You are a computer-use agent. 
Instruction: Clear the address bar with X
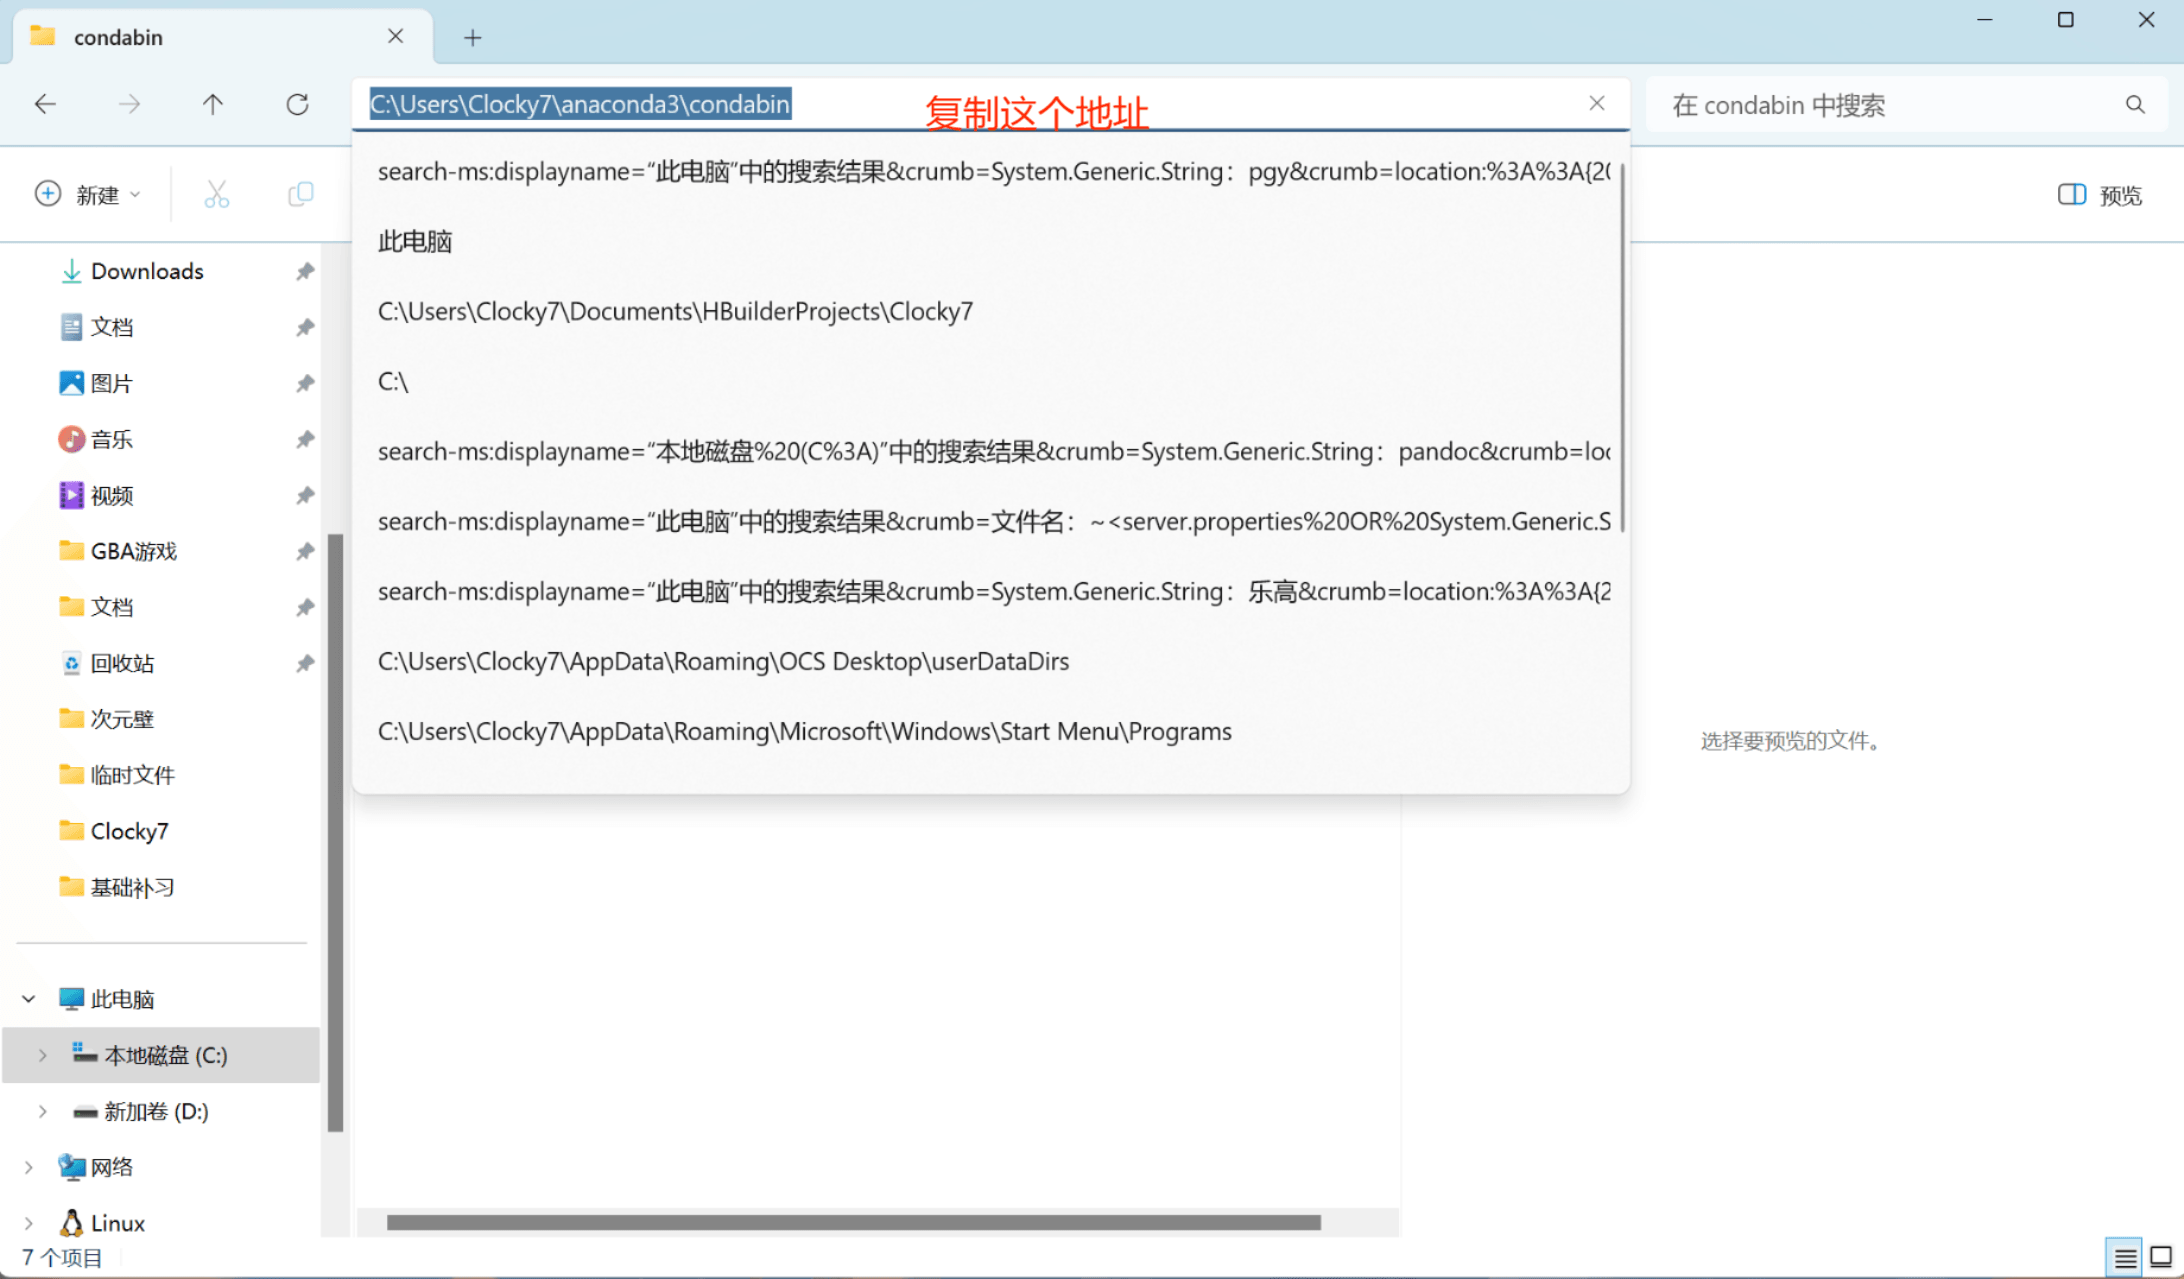[1597, 103]
